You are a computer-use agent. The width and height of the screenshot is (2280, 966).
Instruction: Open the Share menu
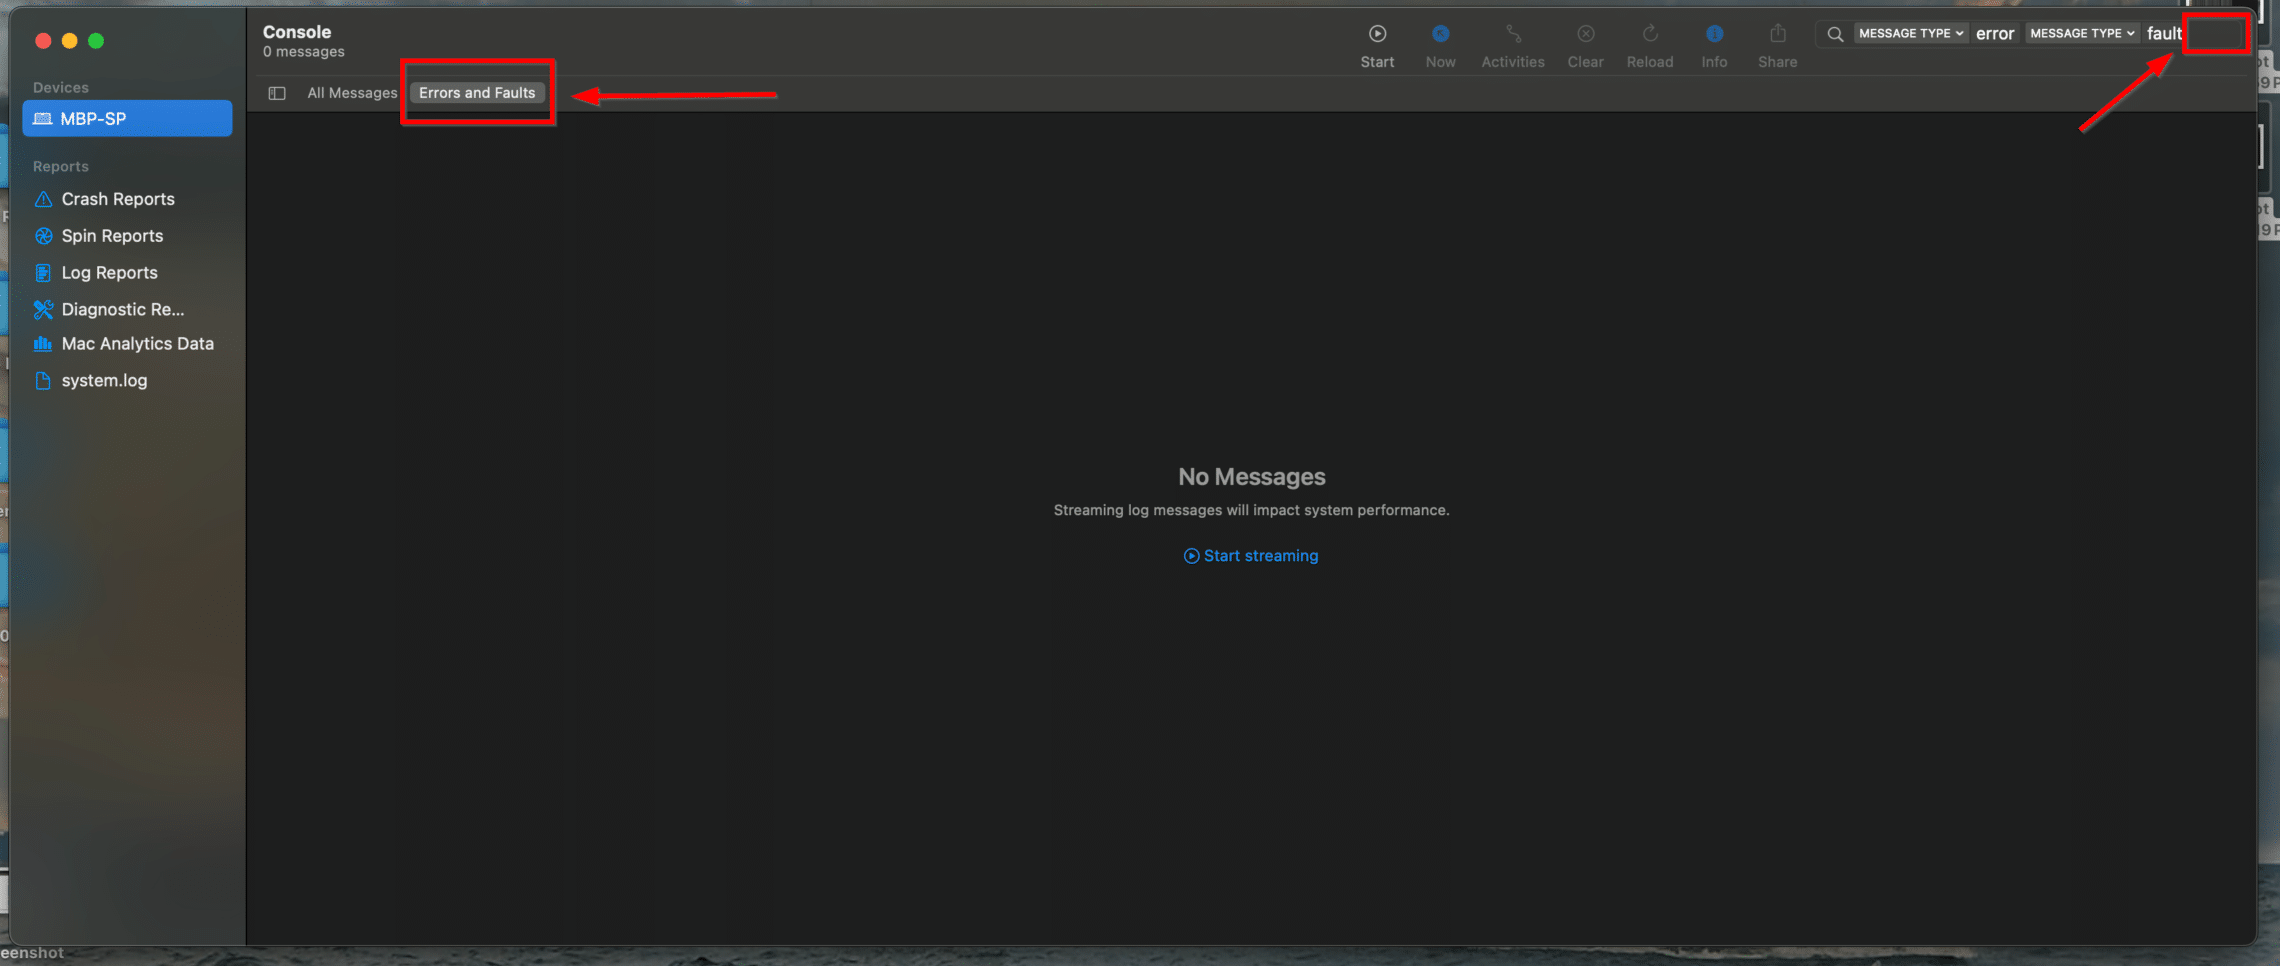1777,42
